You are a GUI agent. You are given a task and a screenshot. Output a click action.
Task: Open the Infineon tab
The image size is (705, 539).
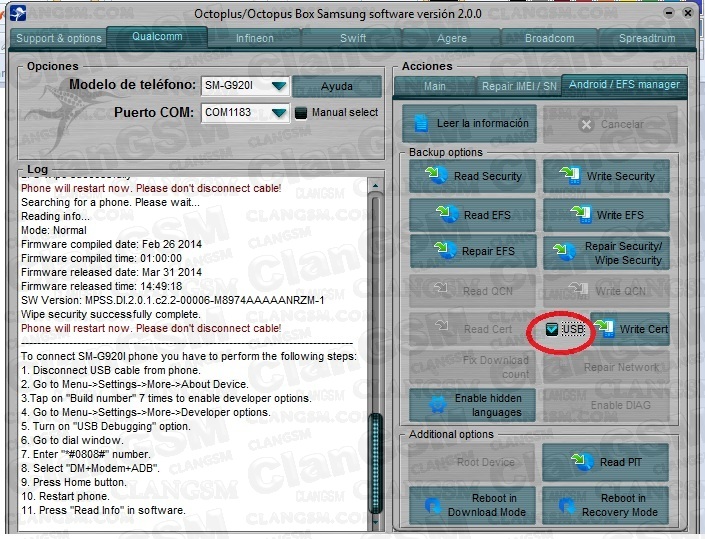[x=254, y=38]
